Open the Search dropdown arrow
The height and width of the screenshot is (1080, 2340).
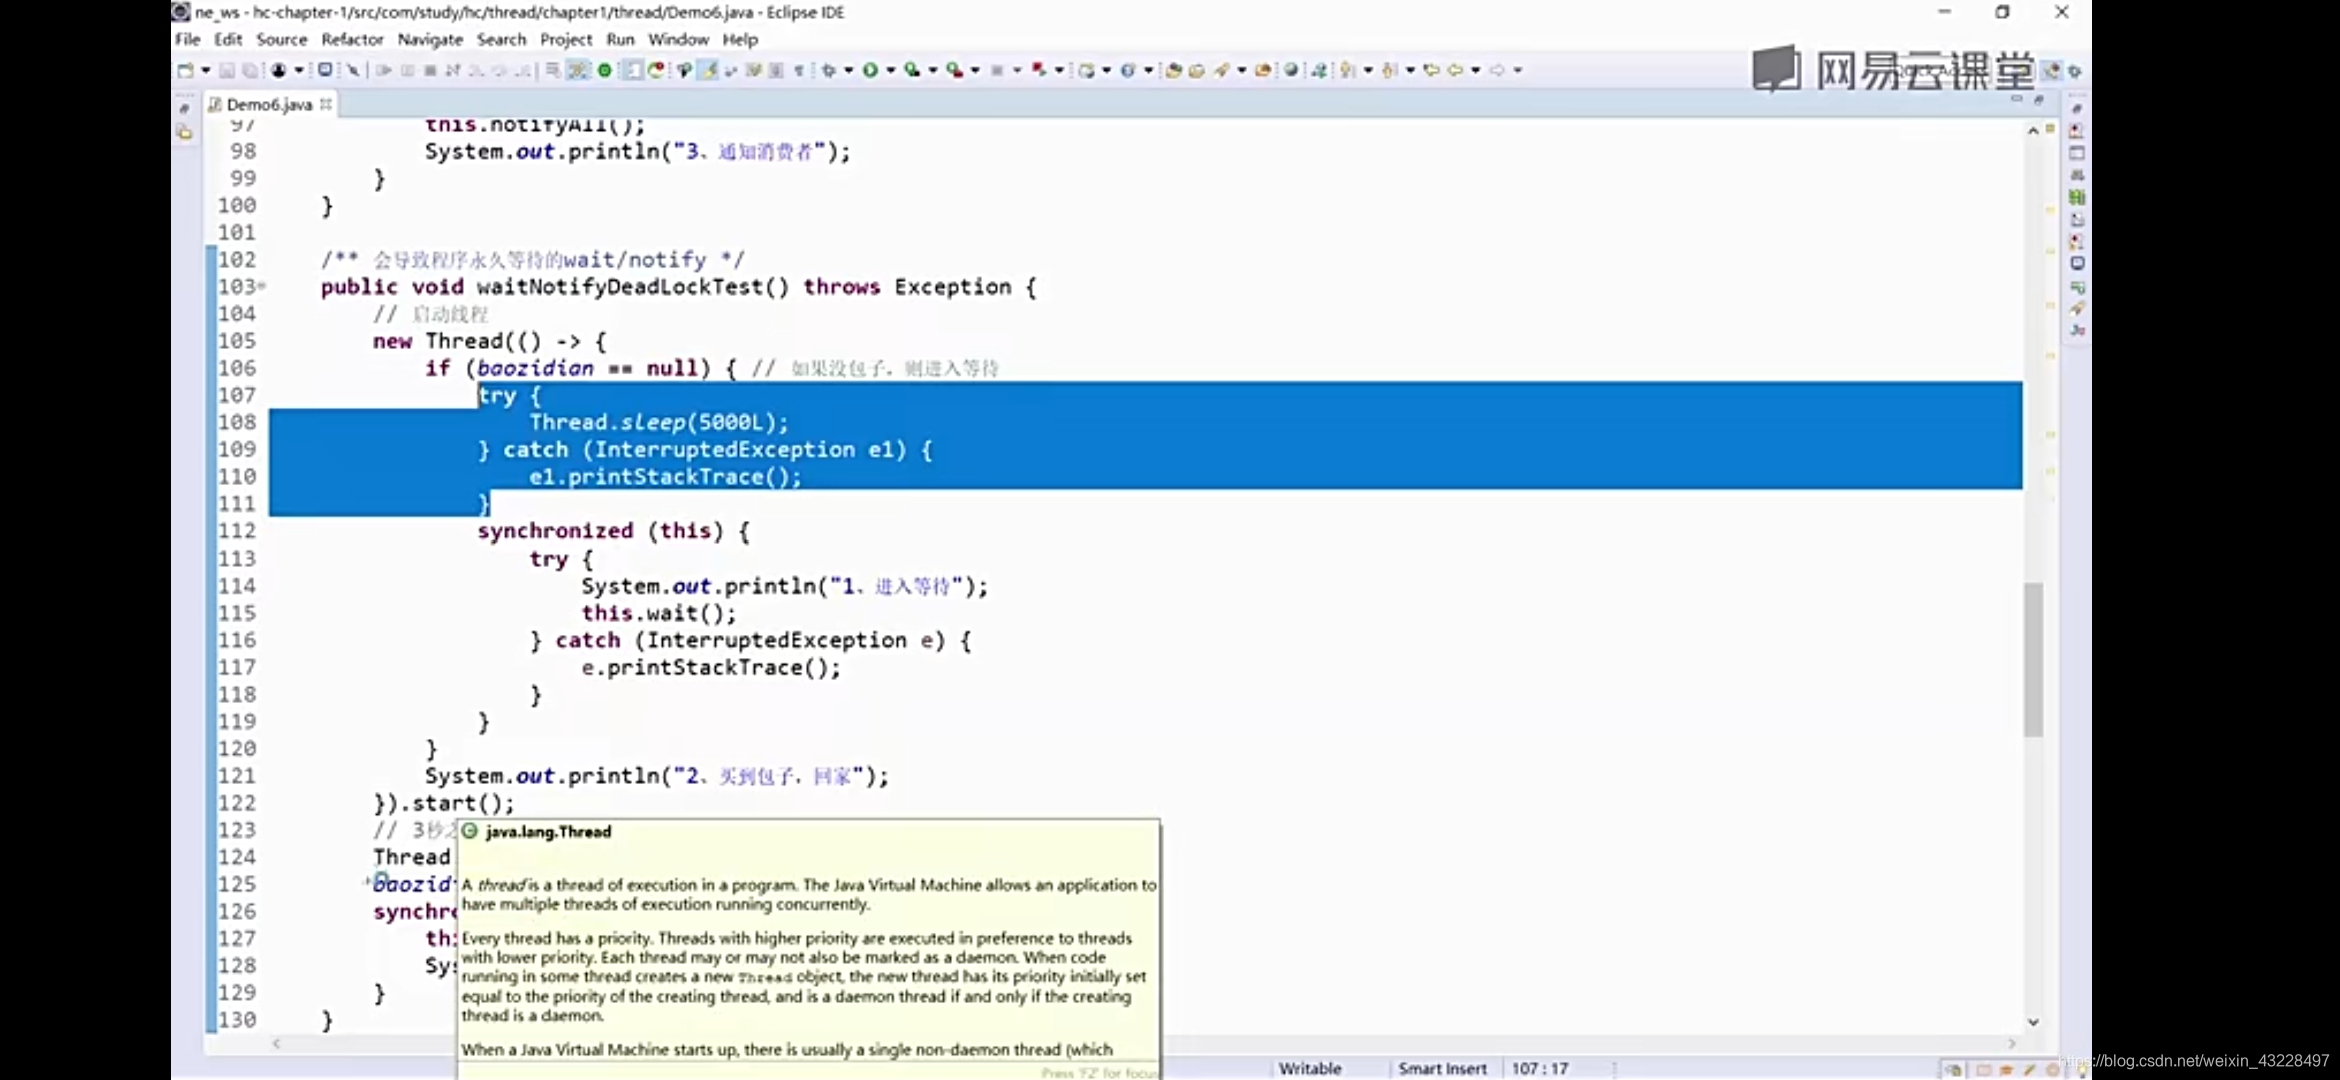click(x=1242, y=70)
